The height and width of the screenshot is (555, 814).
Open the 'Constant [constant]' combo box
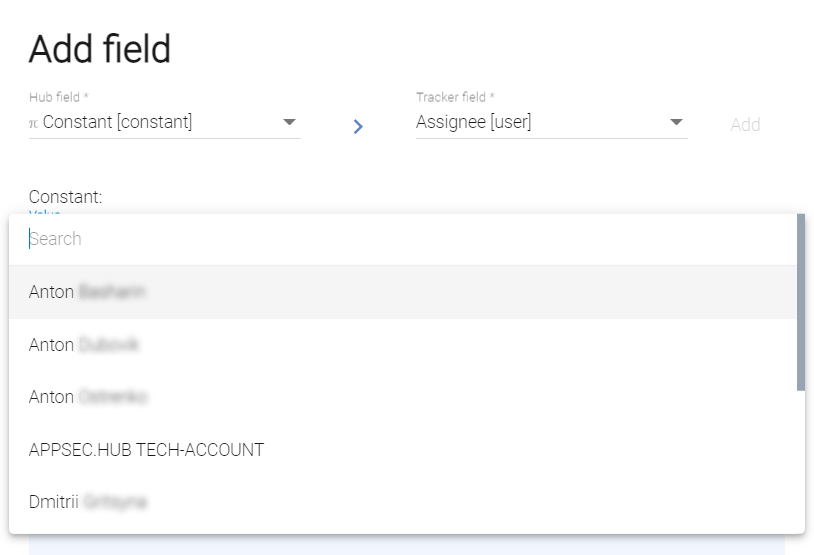150,122
